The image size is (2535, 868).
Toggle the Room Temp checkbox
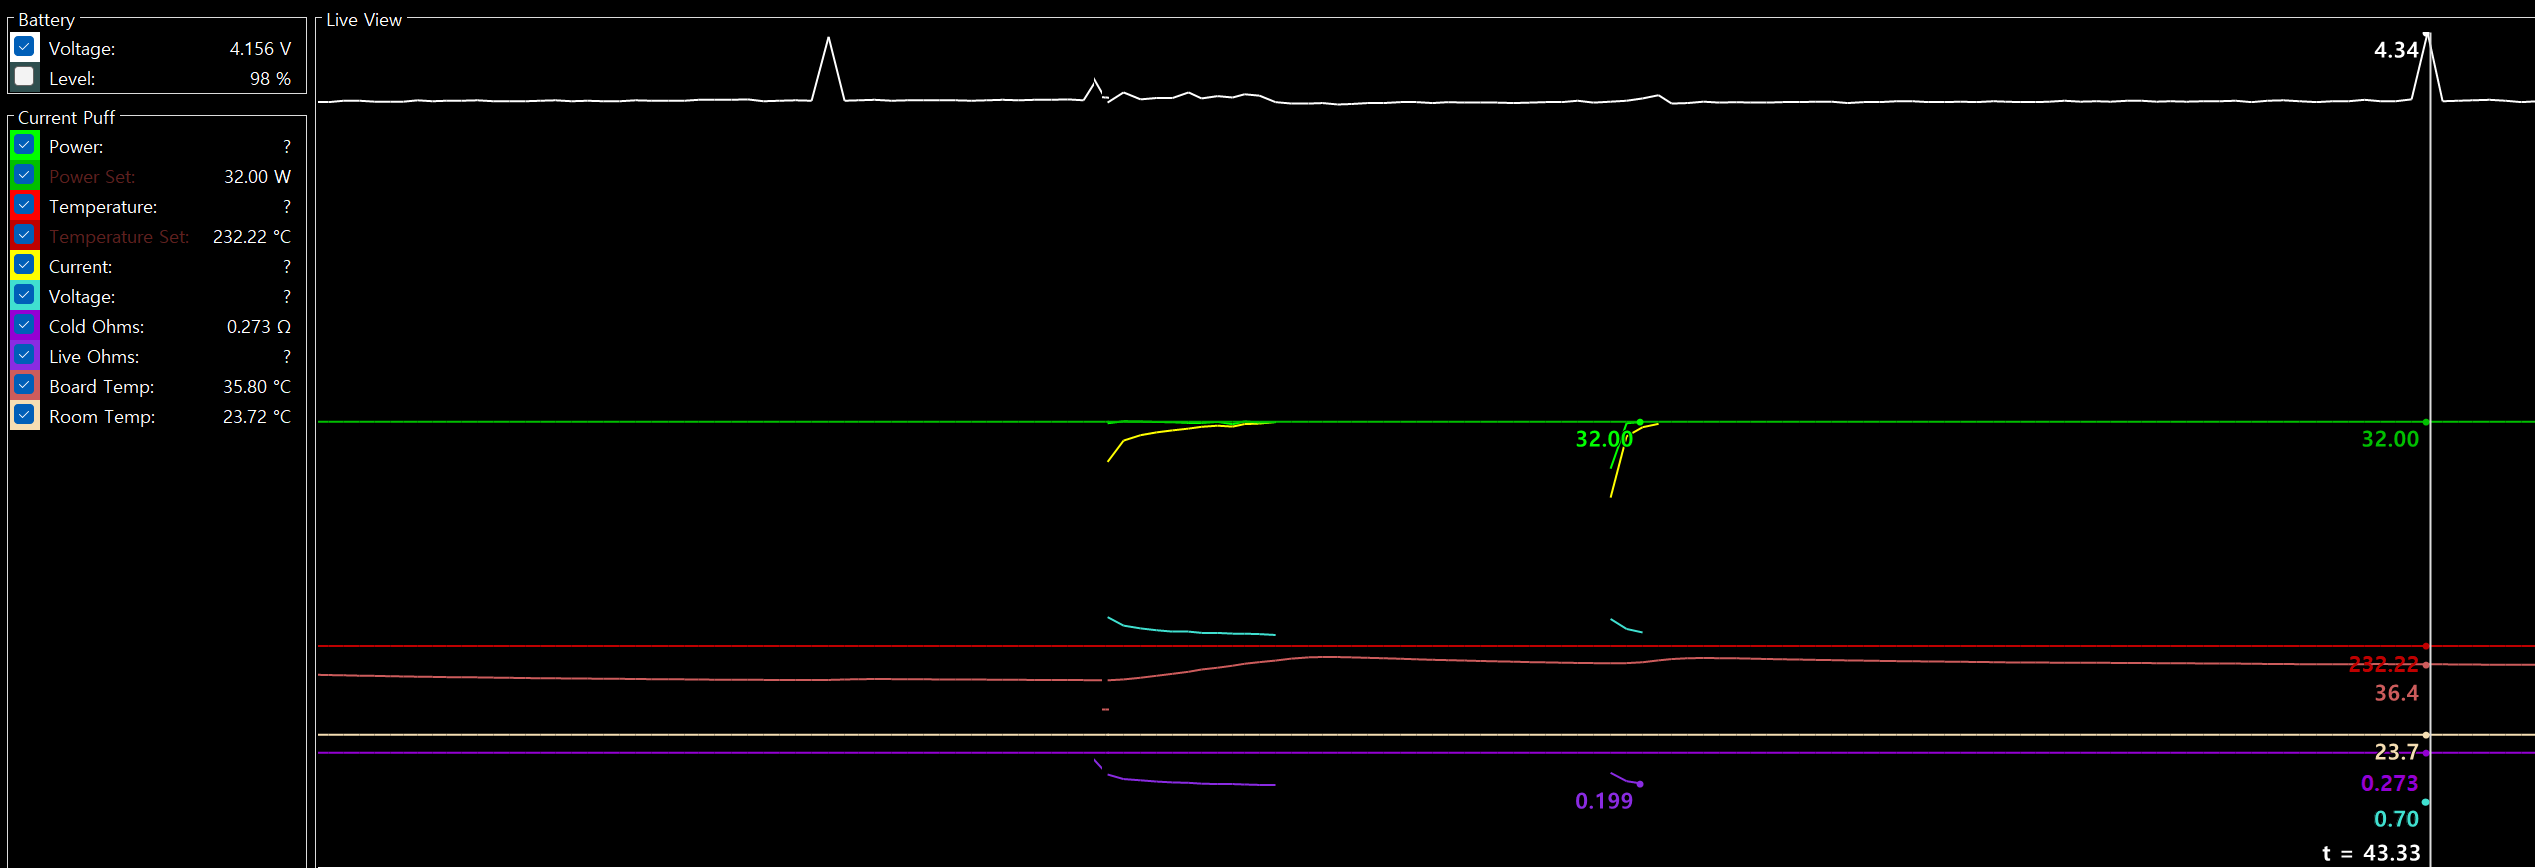point(25,415)
